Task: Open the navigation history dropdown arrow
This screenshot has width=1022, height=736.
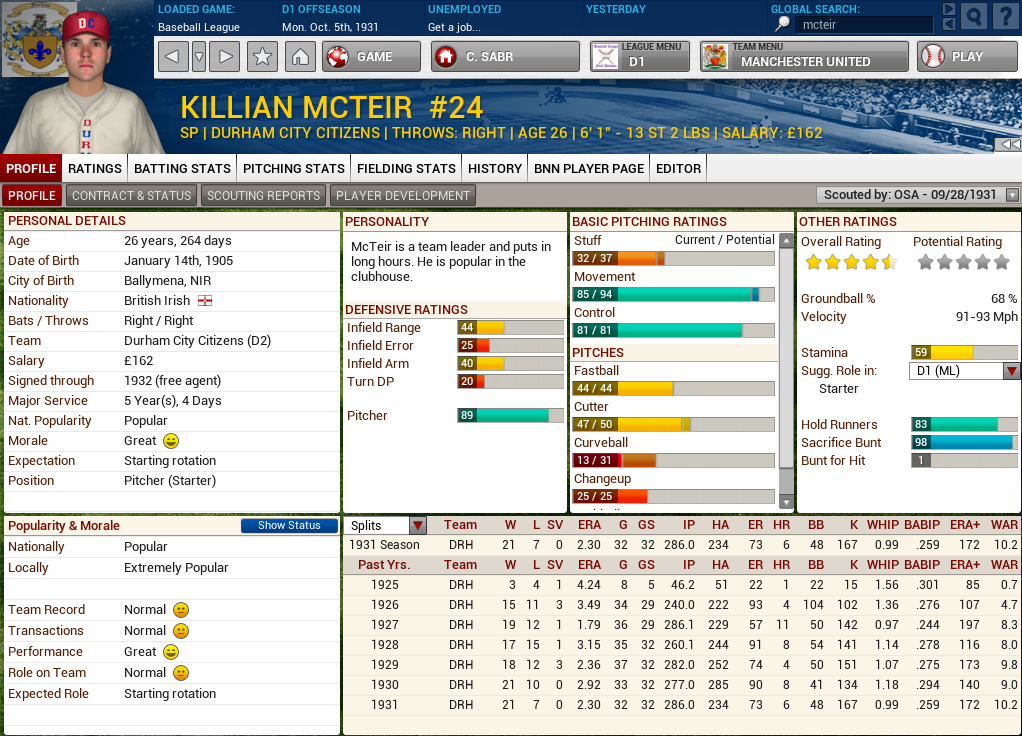Action: pos(198,57)
